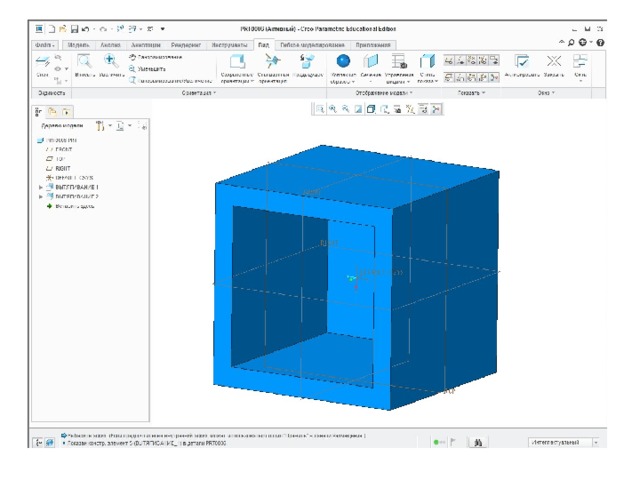
Task: Click the Save icon in quick access toolbar
Action: (x=76, y=29)
